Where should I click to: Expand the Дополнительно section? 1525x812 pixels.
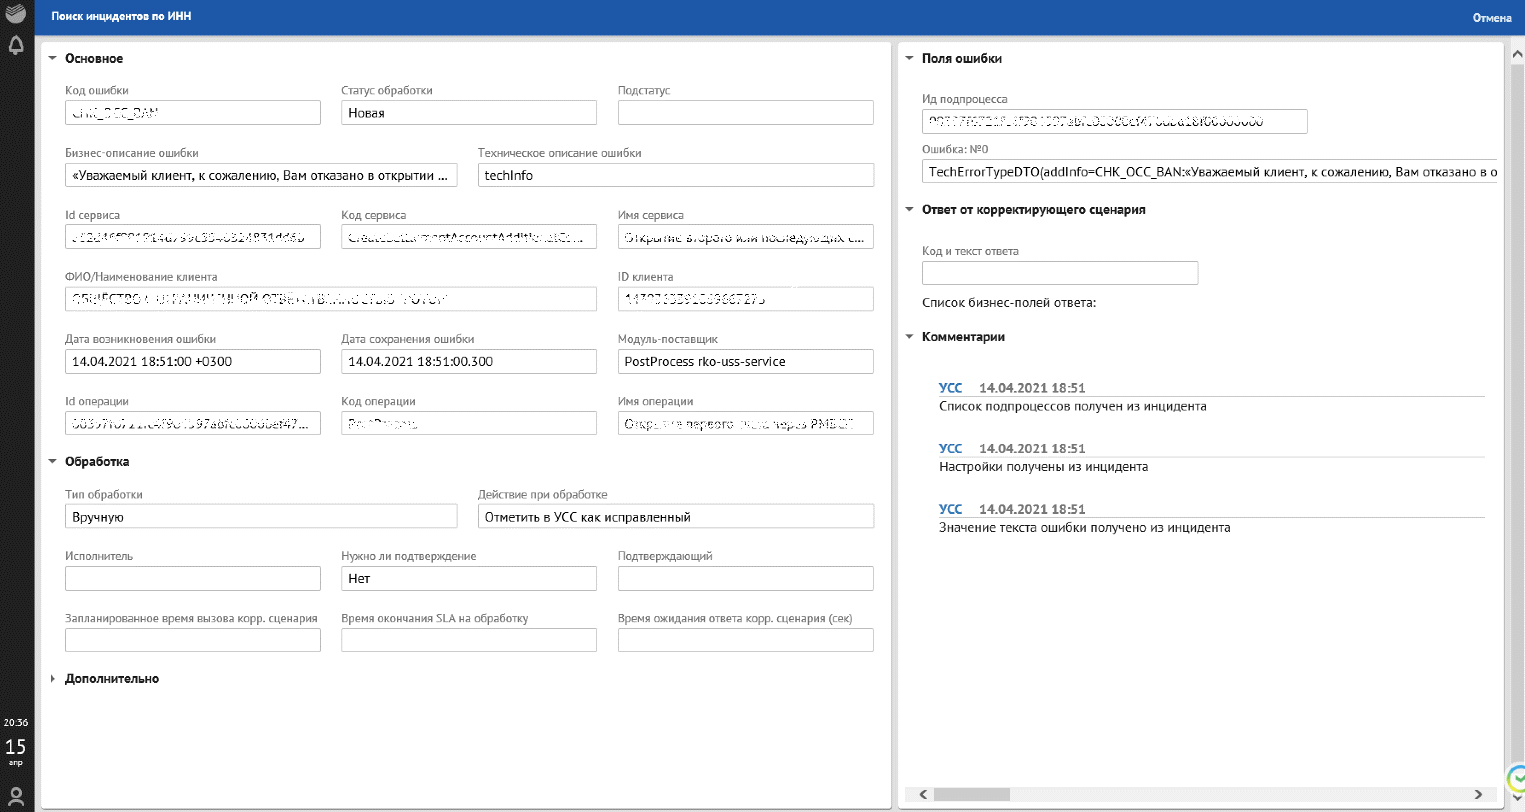[53, 679]
